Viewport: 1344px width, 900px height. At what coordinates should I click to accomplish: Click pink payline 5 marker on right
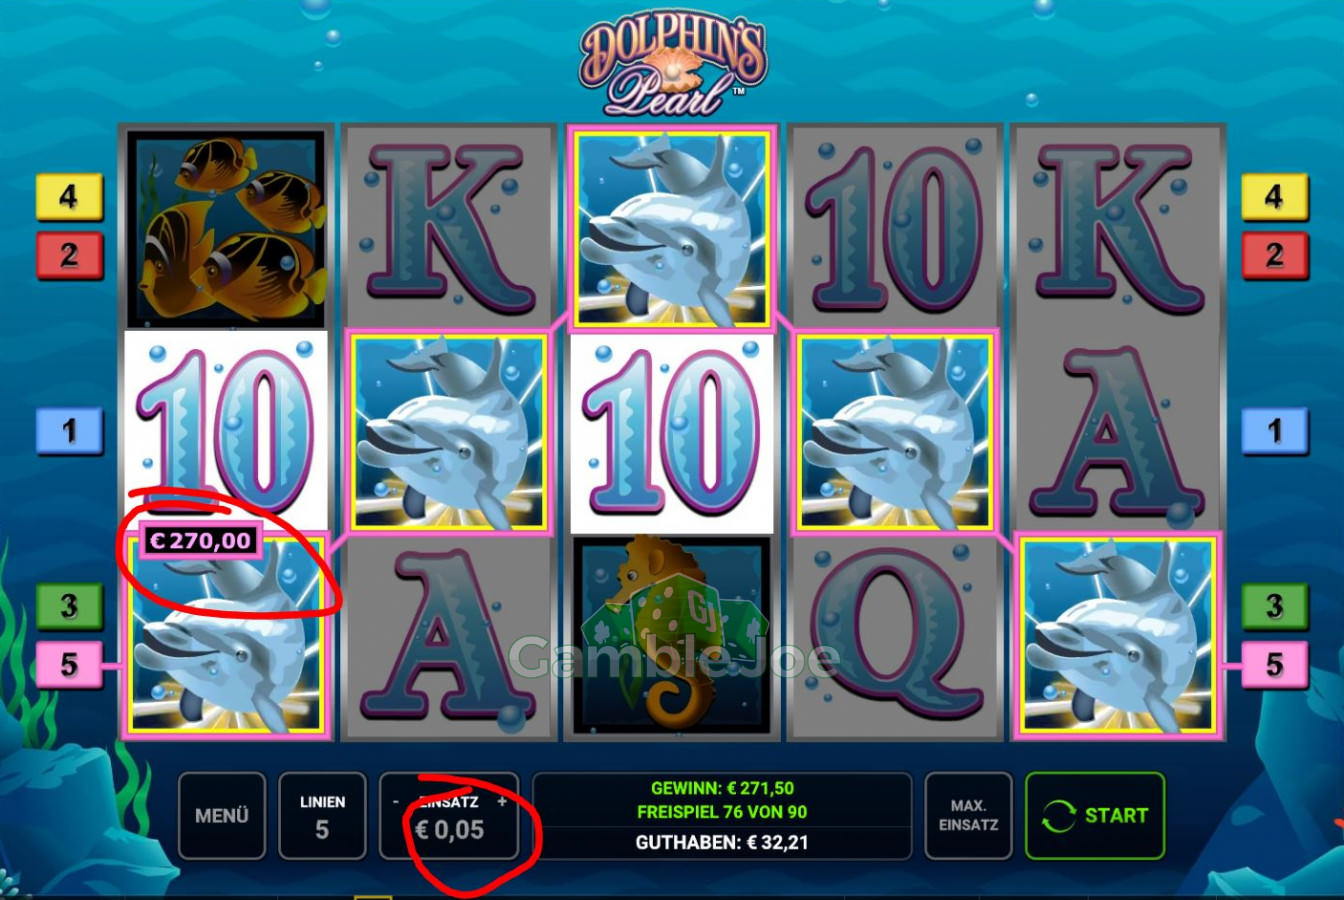coord(1275,665)
